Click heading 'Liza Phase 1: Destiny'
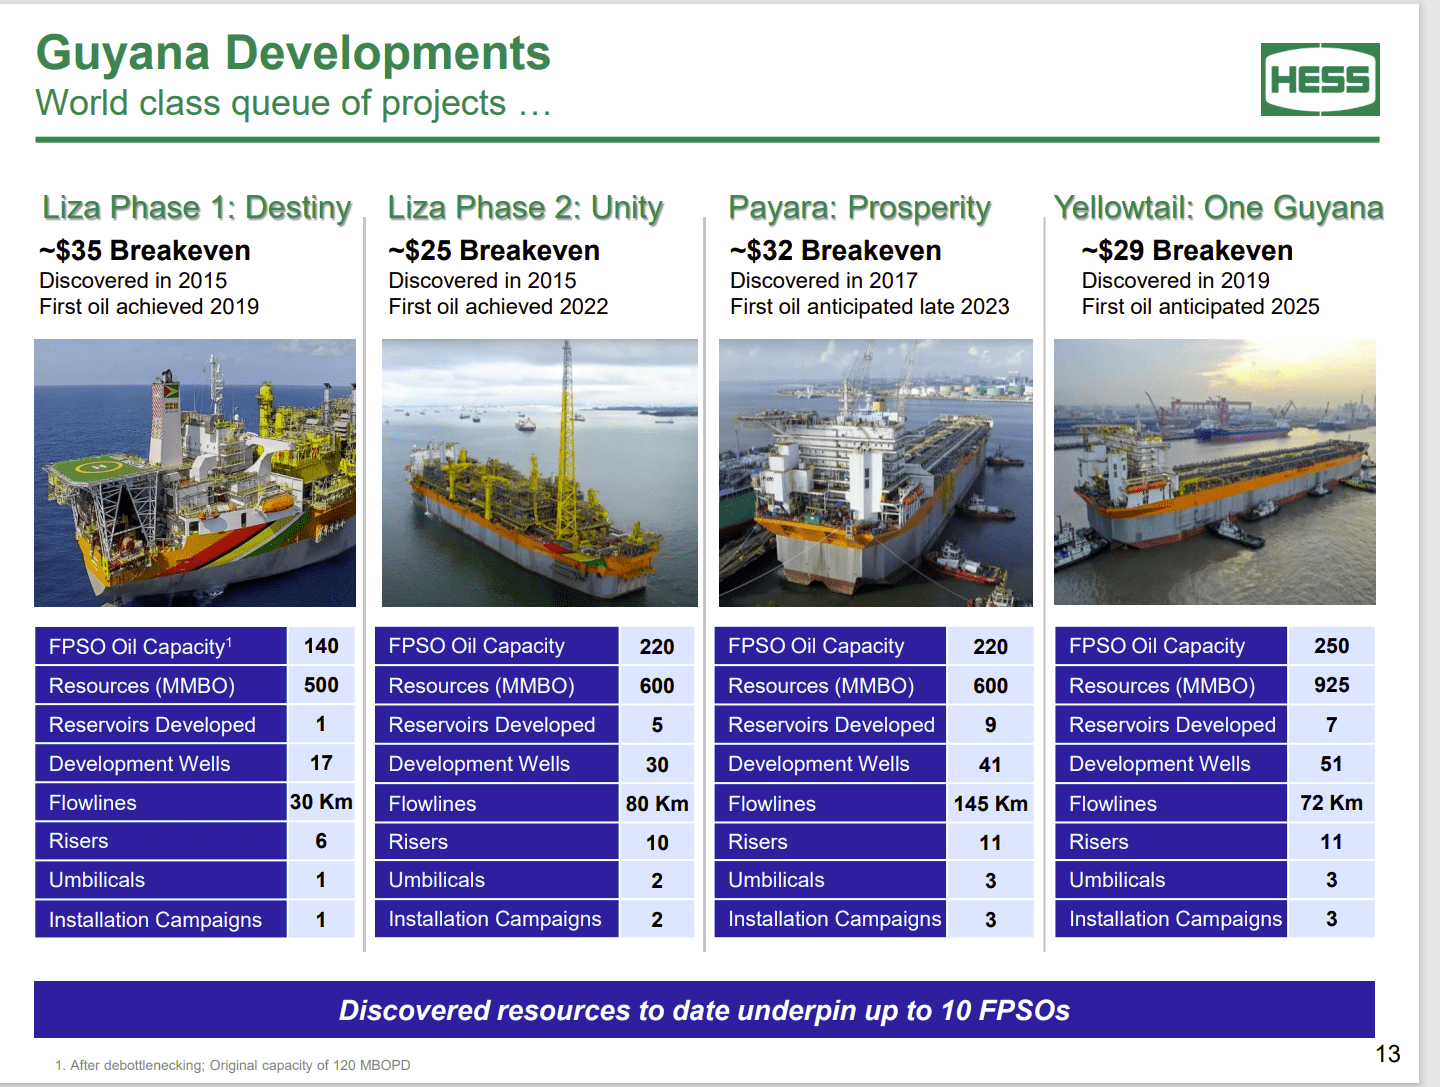 click(x=197, y=207)
